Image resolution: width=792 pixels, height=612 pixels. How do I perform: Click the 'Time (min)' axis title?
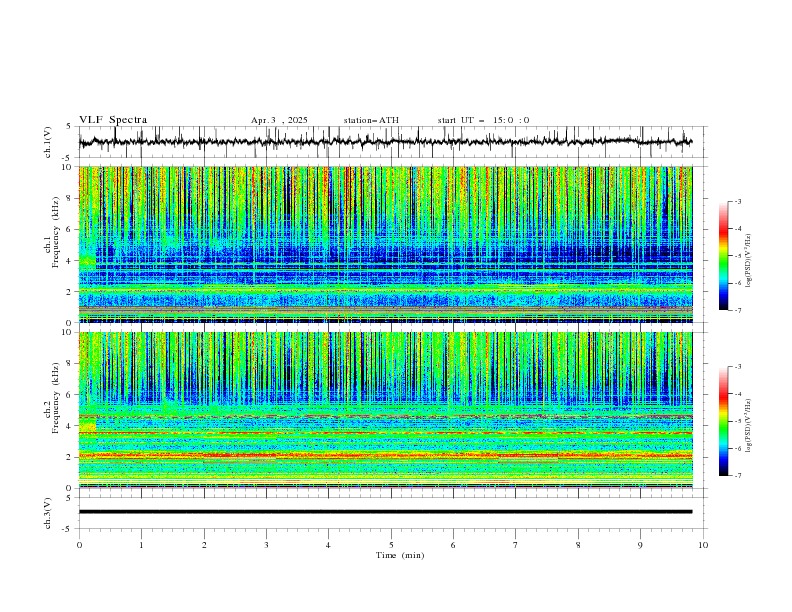400,555
